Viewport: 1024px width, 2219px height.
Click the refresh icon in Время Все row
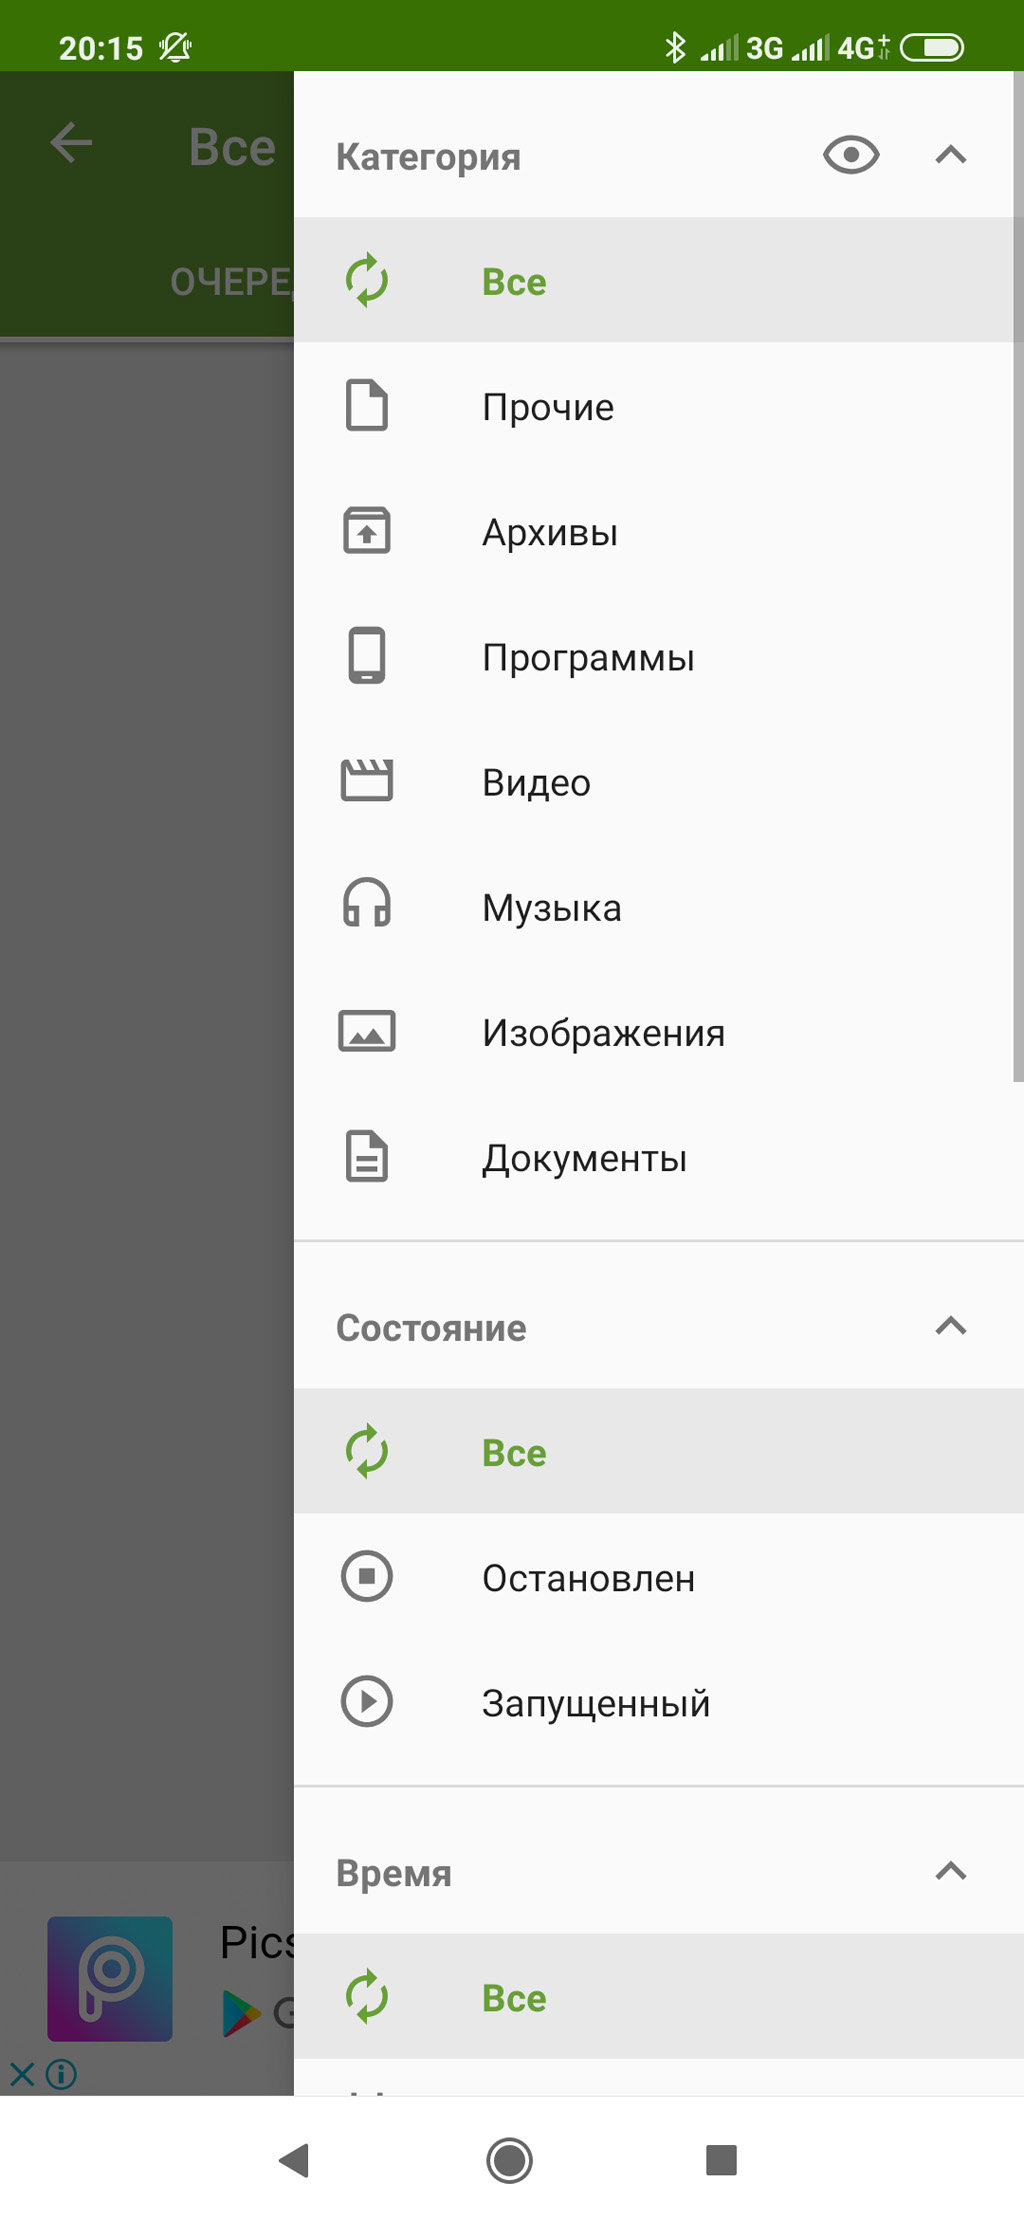tap(367, 1996)
